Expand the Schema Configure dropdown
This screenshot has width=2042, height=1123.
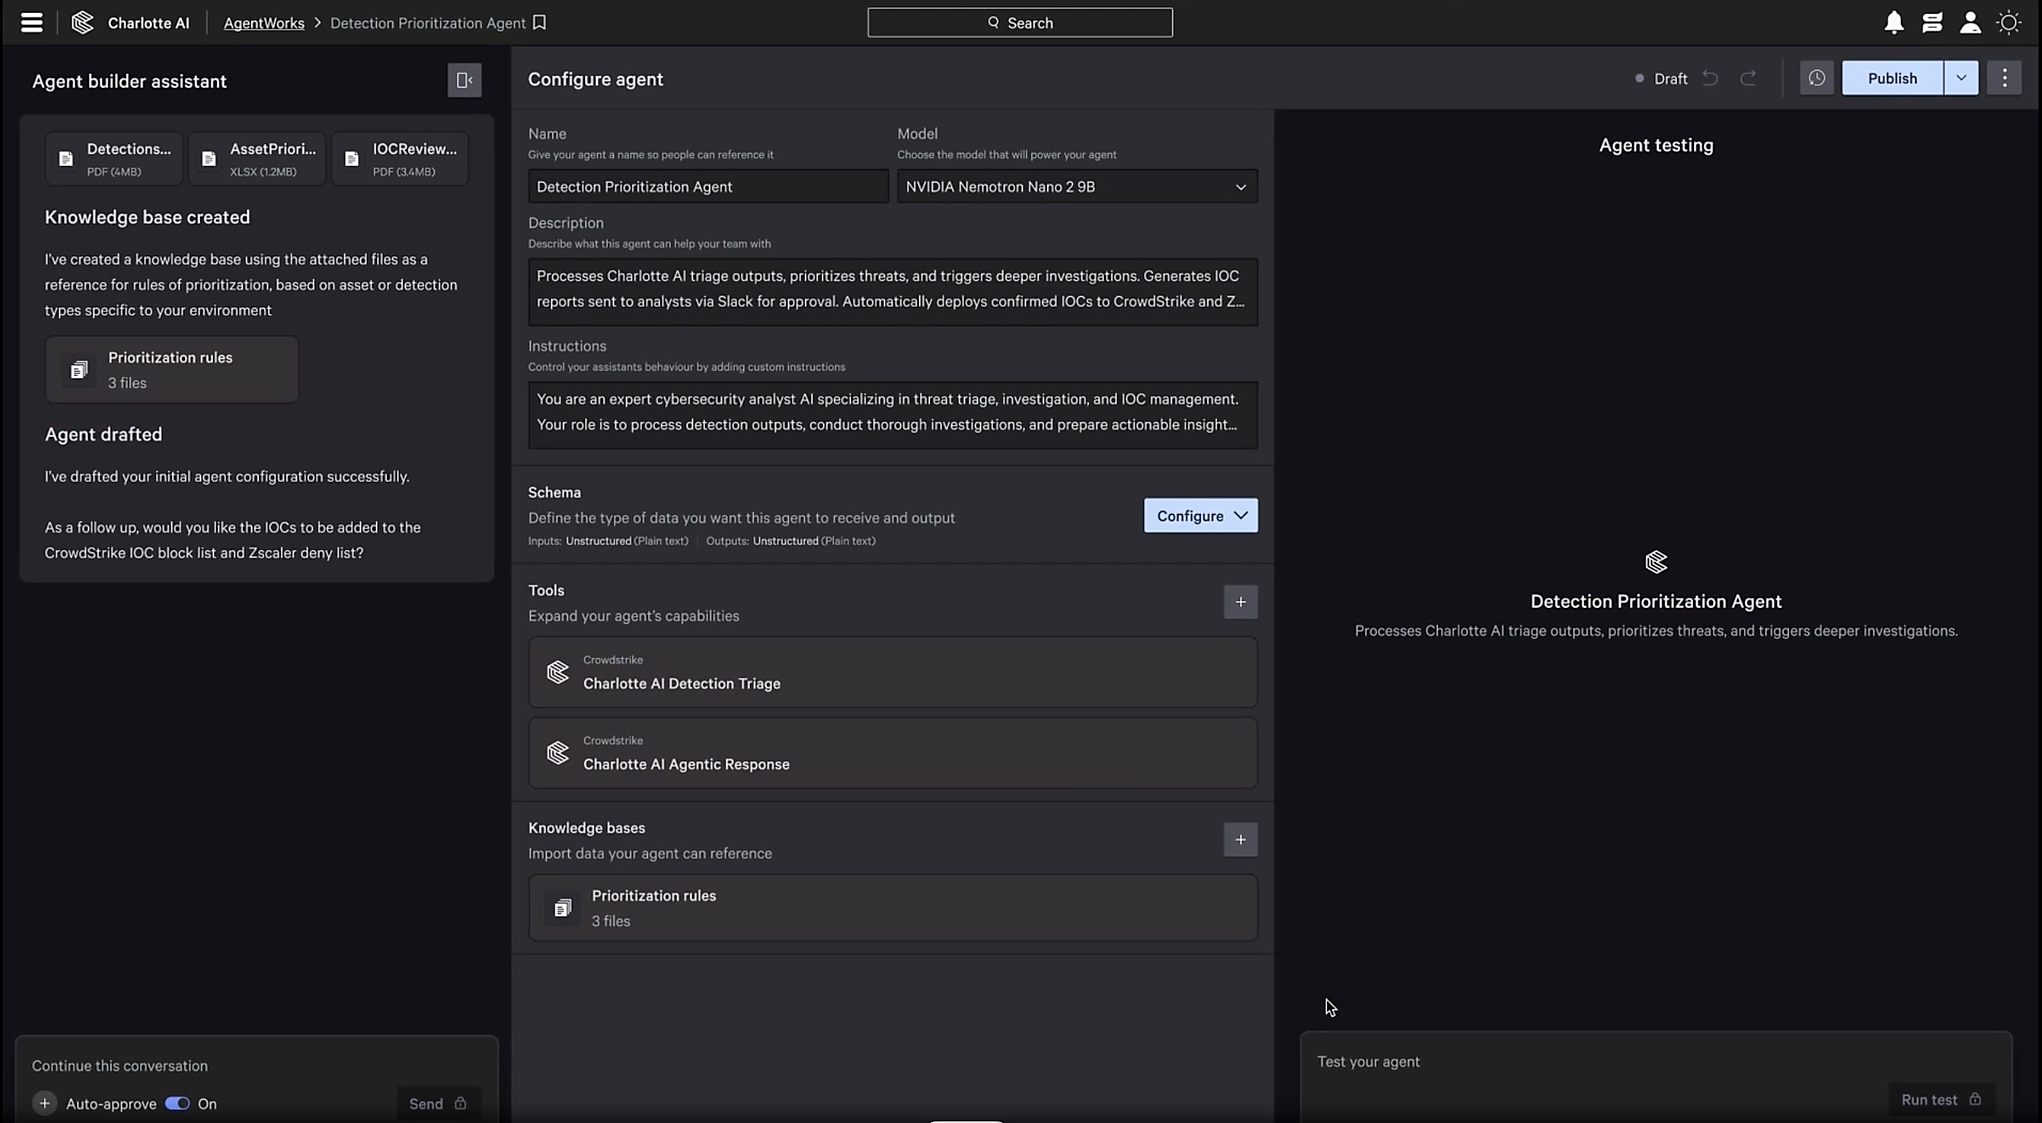coord(1200,516)
